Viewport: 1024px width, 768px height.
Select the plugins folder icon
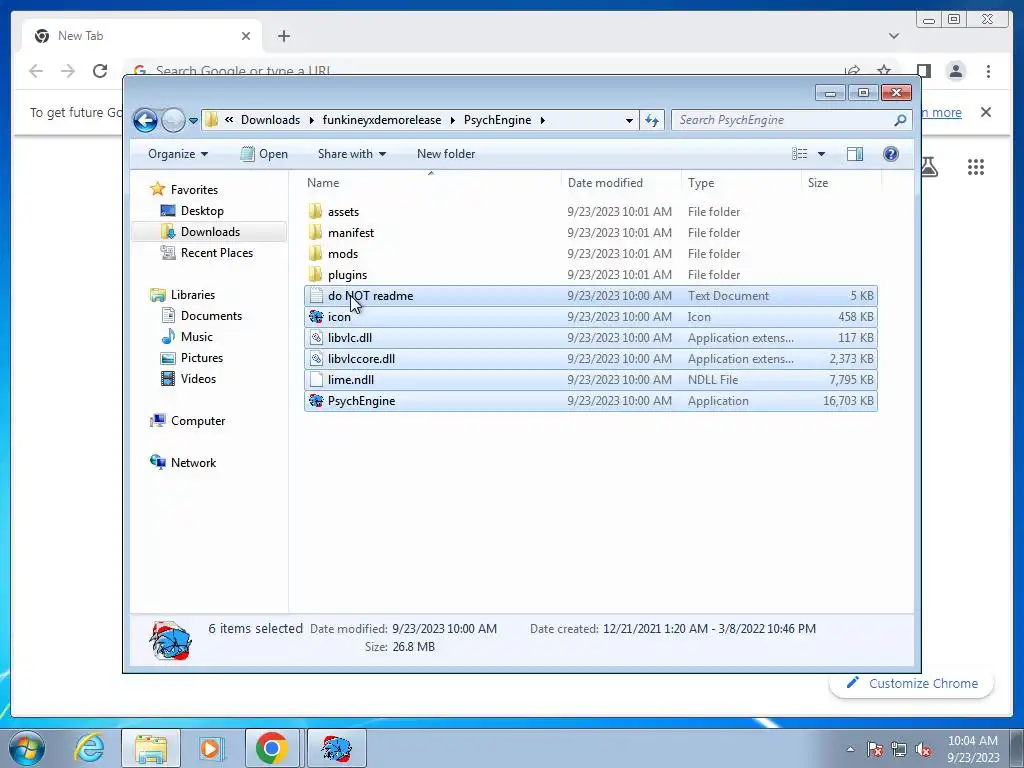tap(315, 274)
